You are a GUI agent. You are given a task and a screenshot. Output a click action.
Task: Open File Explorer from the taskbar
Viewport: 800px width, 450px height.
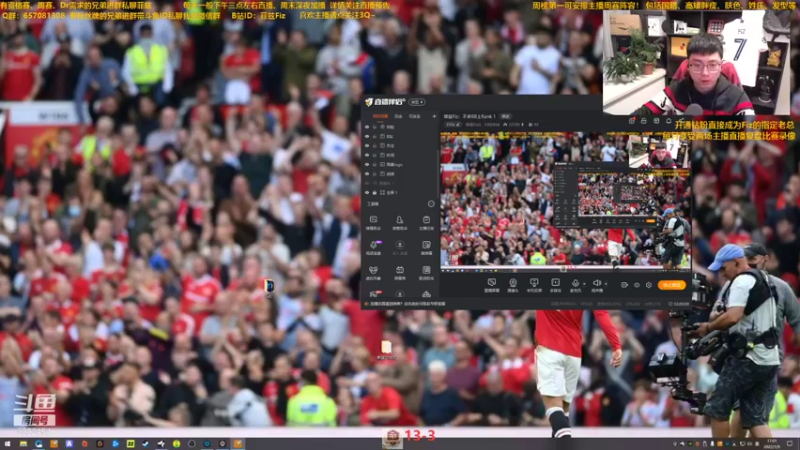pyautogui.click(x=23, y=444)
